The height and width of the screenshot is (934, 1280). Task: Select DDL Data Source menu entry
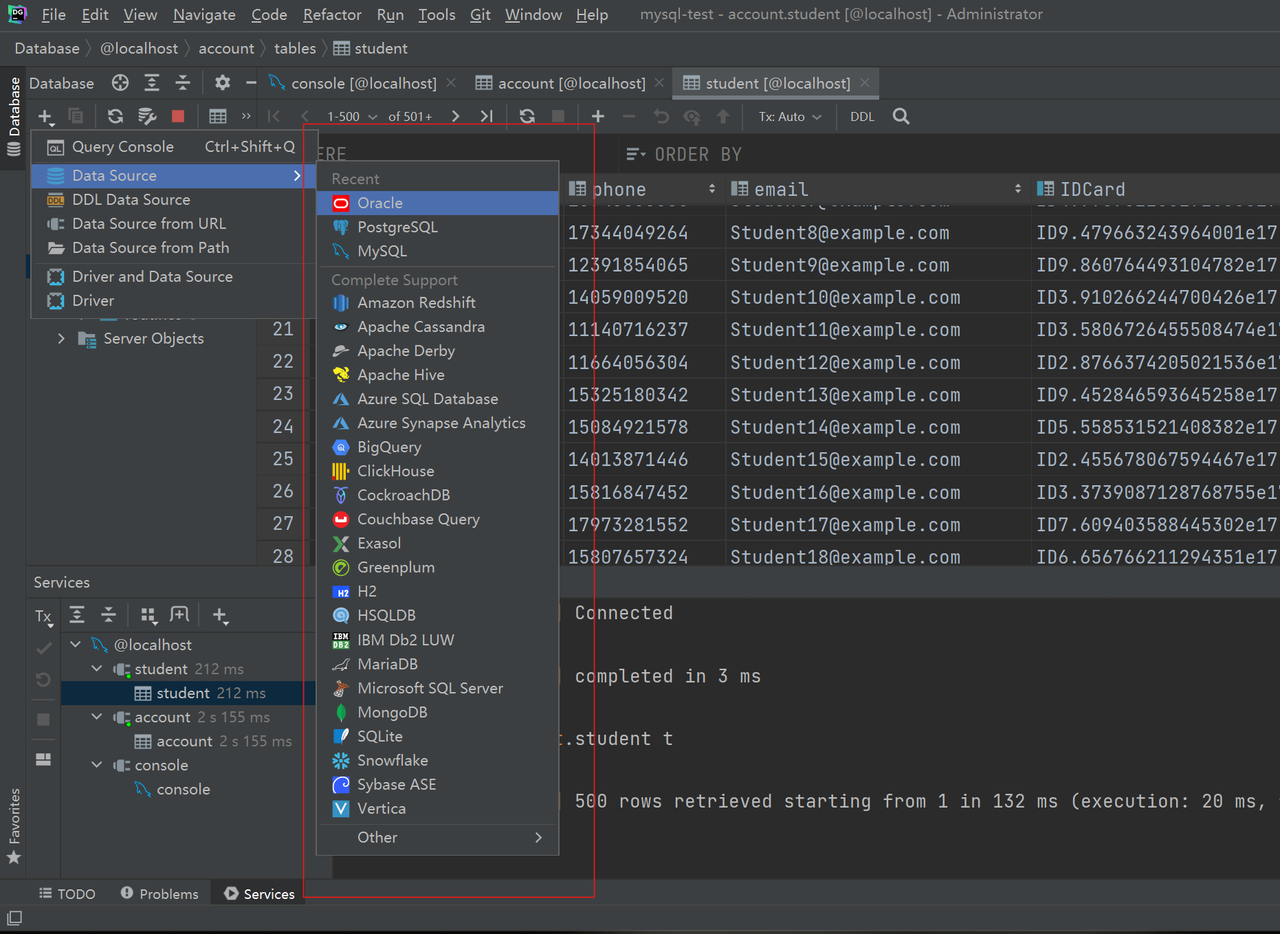[174, 199]
